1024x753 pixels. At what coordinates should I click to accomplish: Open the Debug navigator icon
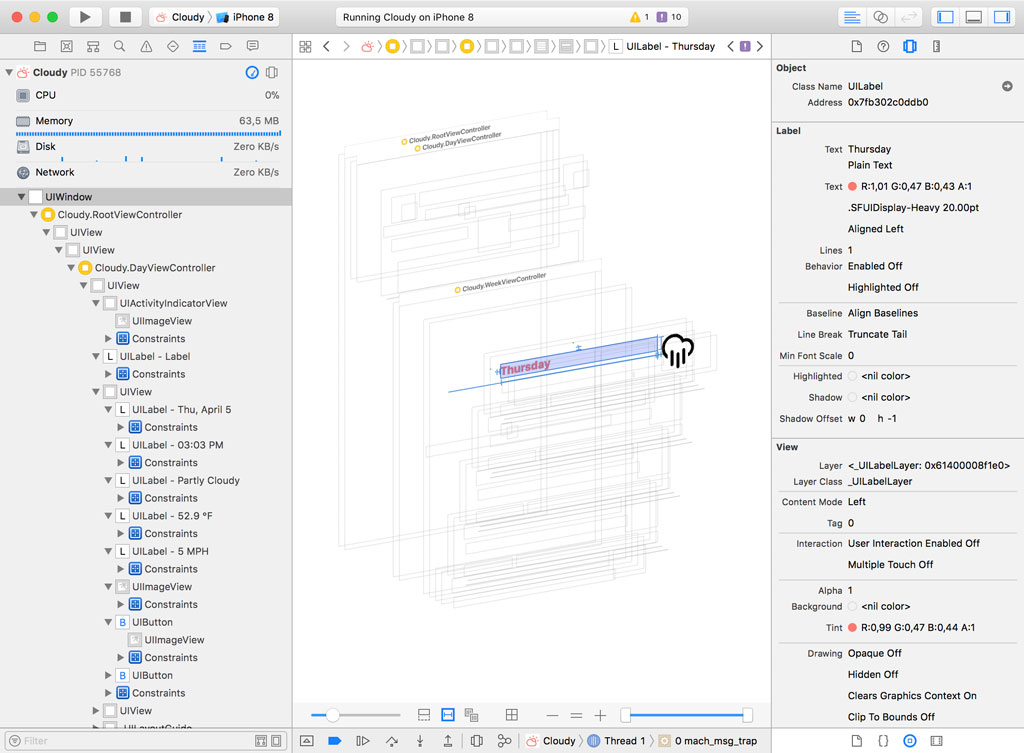click(200, 46)
